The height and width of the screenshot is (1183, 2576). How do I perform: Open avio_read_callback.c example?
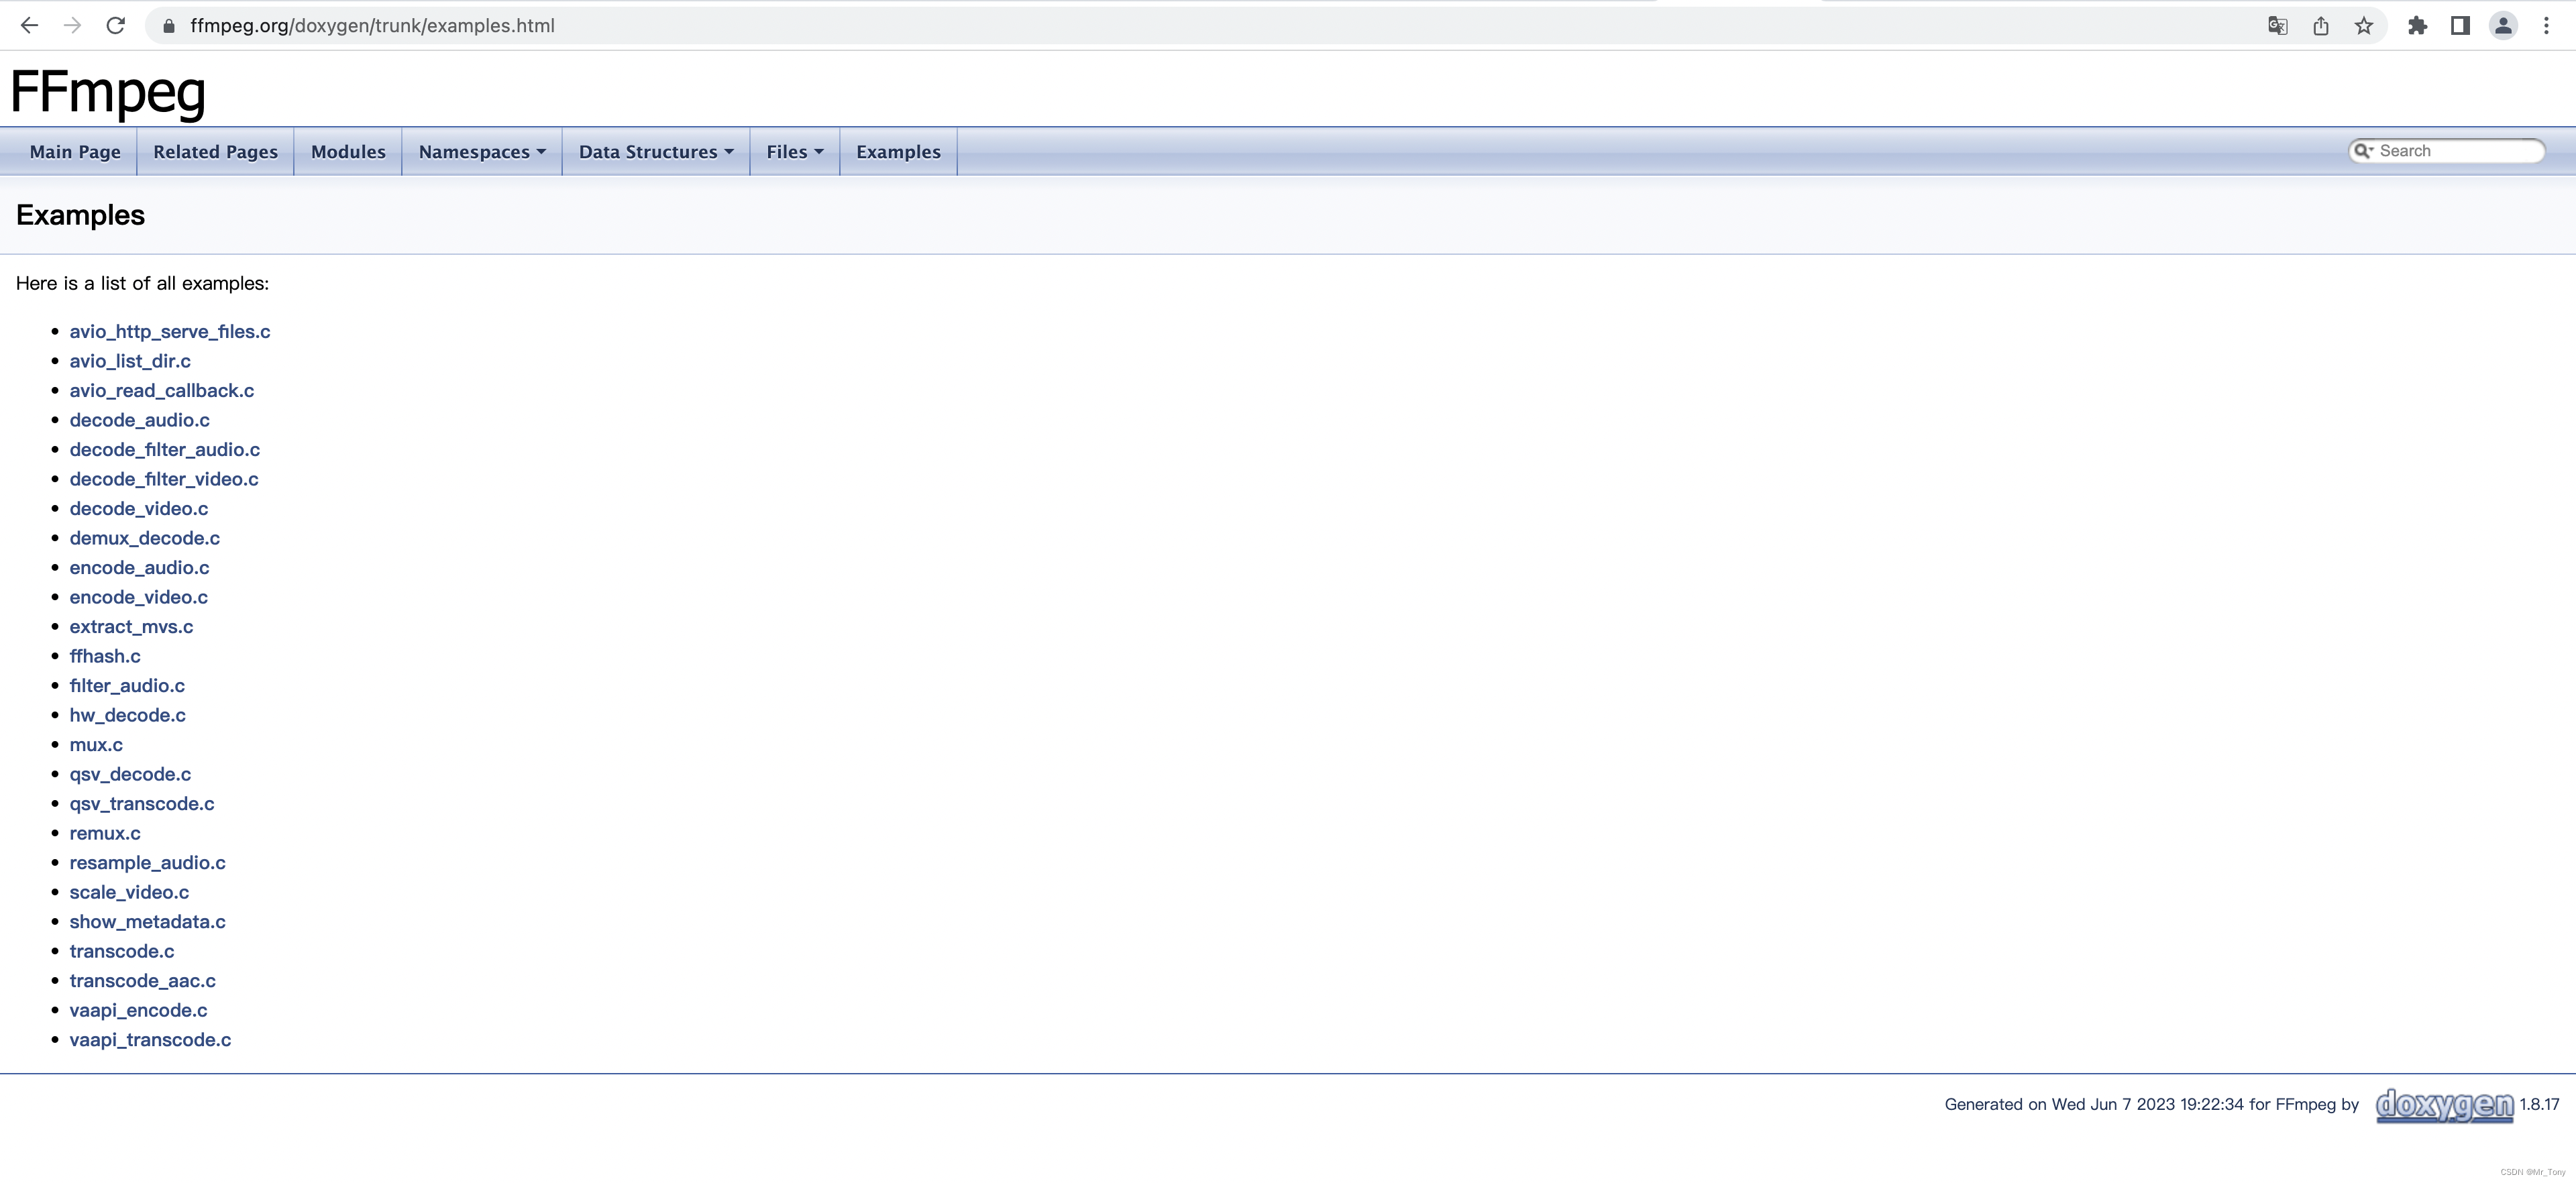(162, 391)
